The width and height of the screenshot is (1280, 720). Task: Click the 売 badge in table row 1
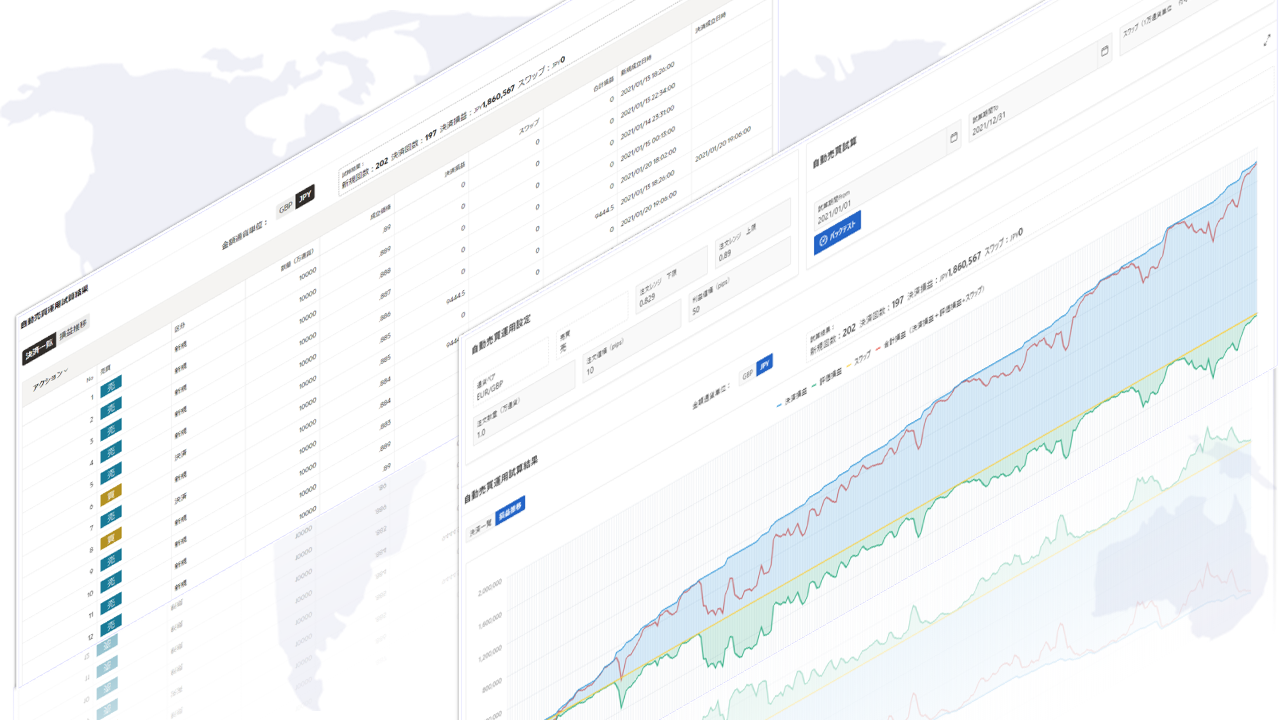111,386
